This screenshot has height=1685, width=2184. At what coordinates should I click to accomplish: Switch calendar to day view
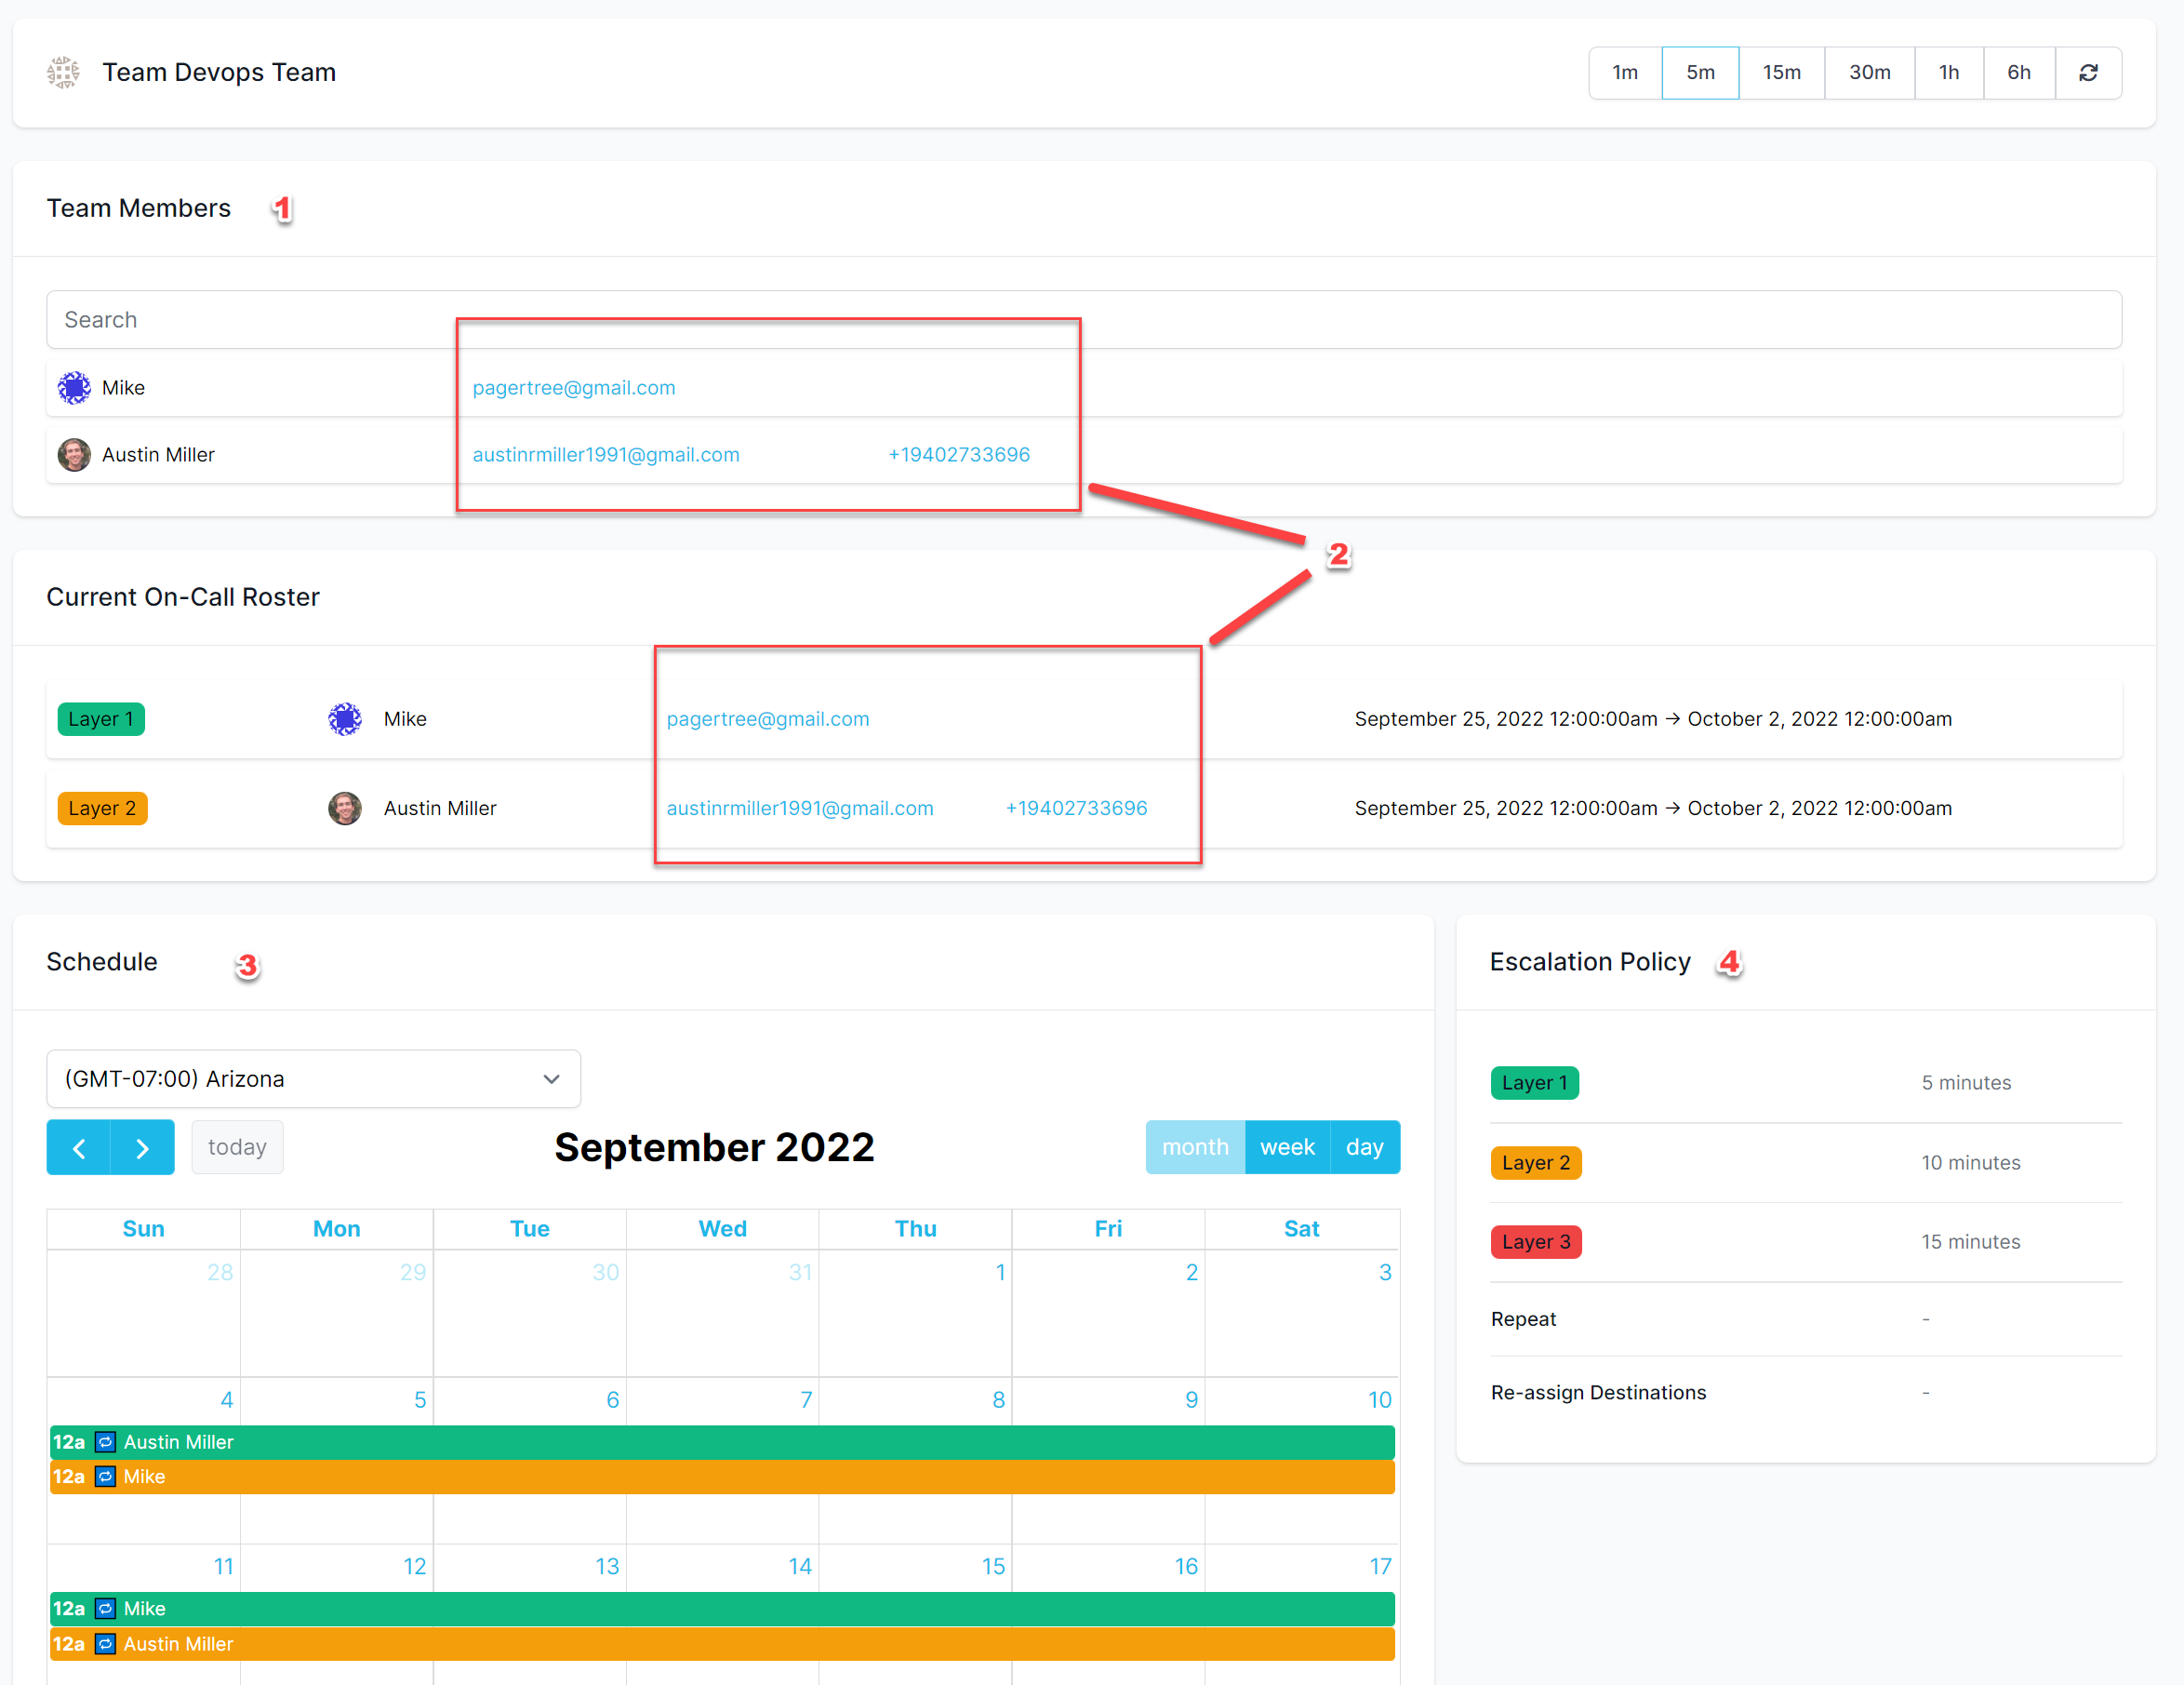(1364, 1147)
